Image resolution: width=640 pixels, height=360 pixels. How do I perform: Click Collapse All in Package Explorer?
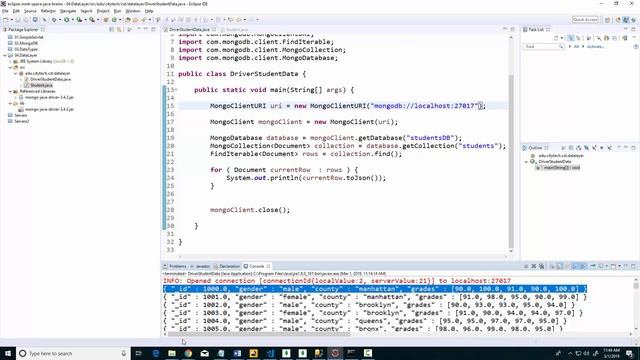(x=111, y=29)
